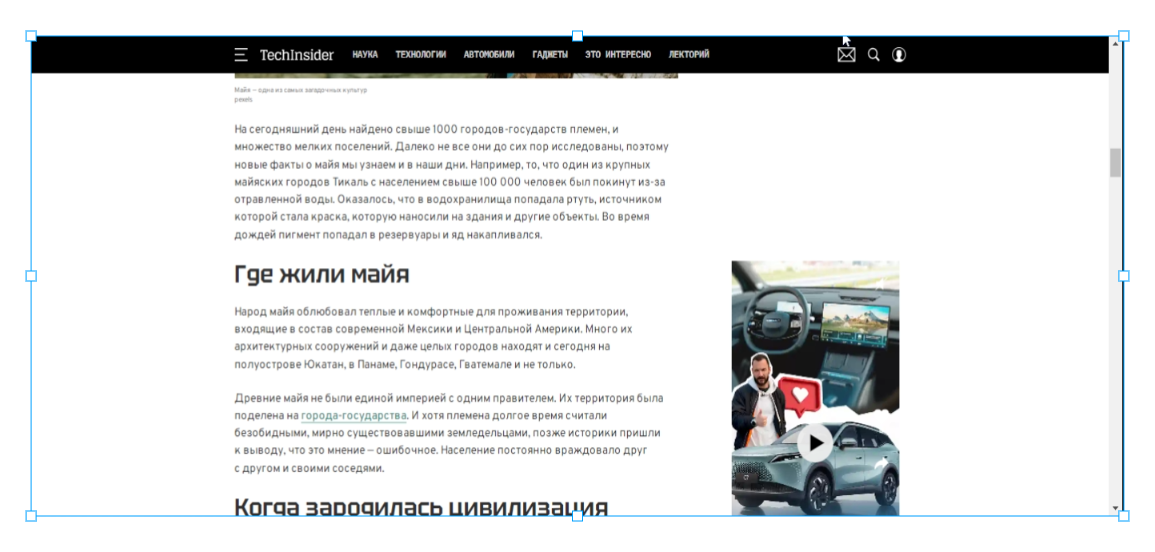The width and height of the screenshot is (1155, 552).
Task: Play the car advertisement video
Action: point(815,443)
